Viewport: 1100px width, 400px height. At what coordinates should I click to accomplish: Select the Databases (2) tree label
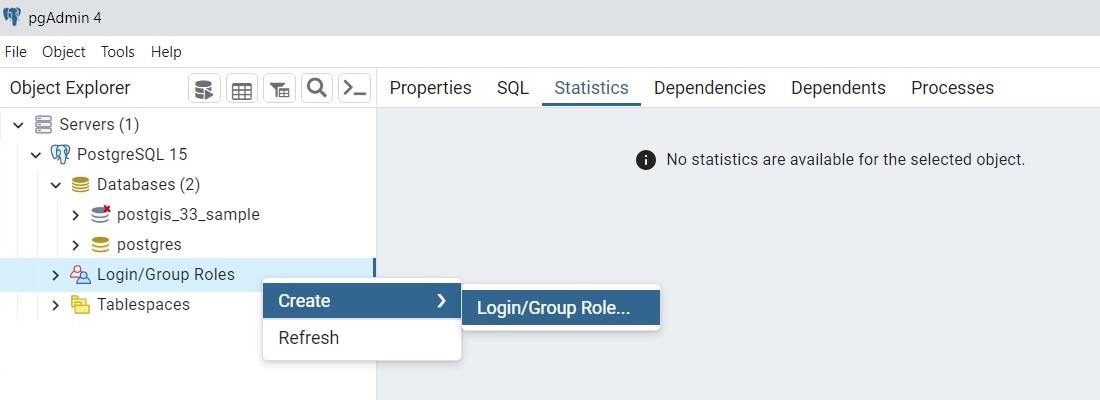click(149, 185)
